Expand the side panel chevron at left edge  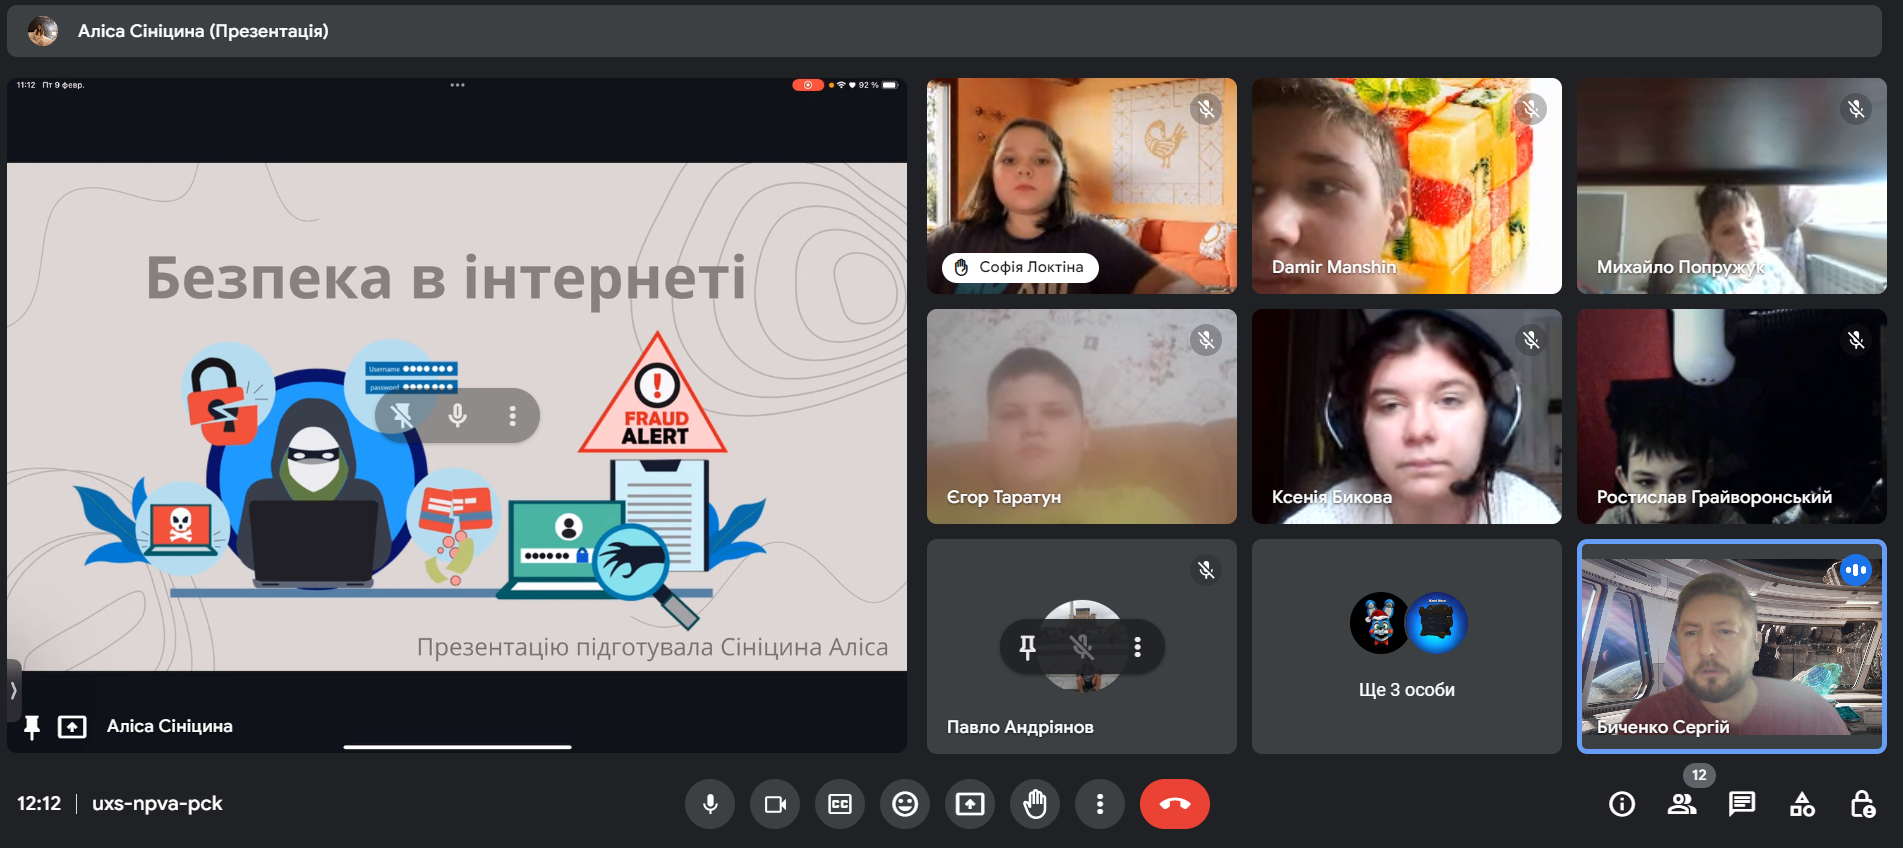click(x=14, y=690)
